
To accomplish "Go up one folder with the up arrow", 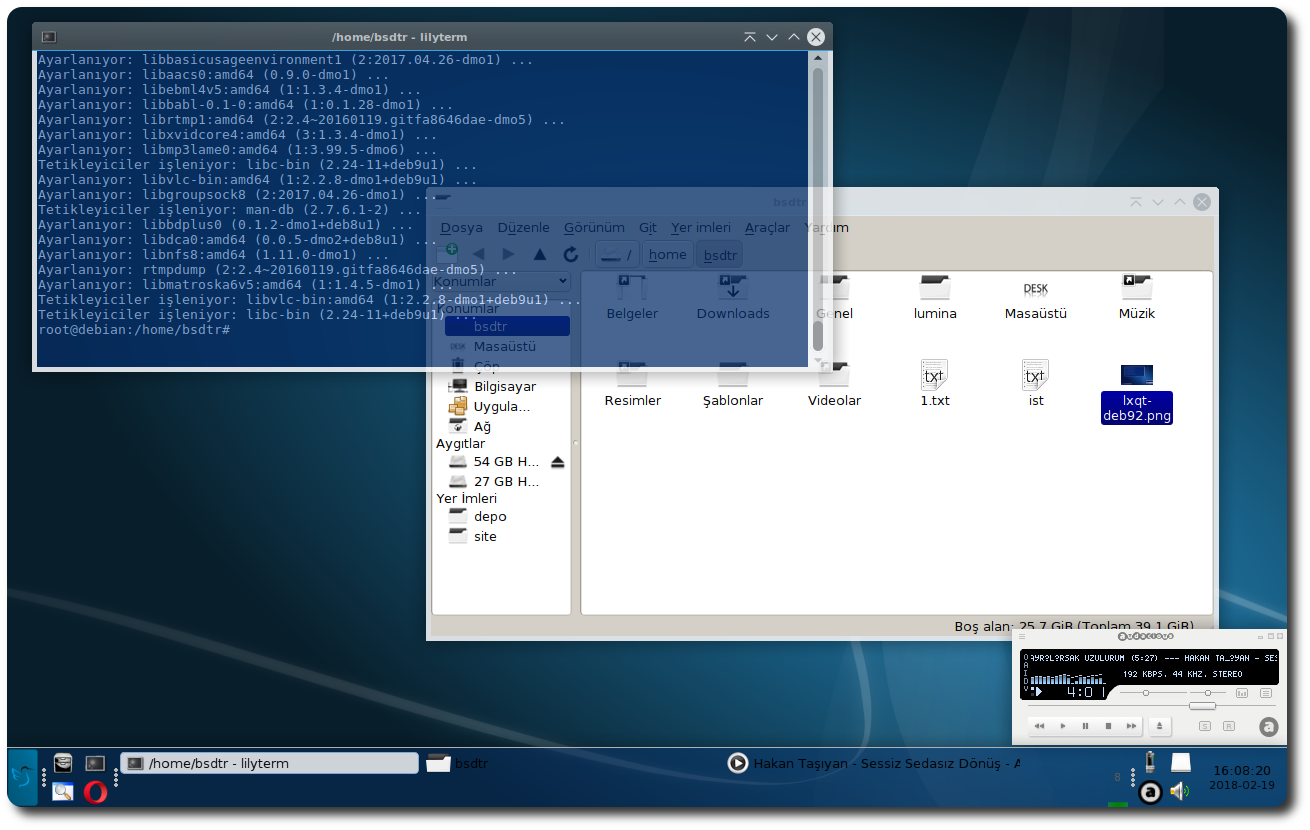I will (539, 254).
